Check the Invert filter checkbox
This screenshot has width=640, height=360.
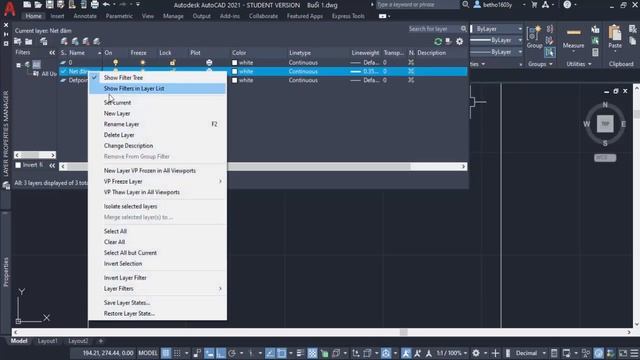(x=18, y=165)
